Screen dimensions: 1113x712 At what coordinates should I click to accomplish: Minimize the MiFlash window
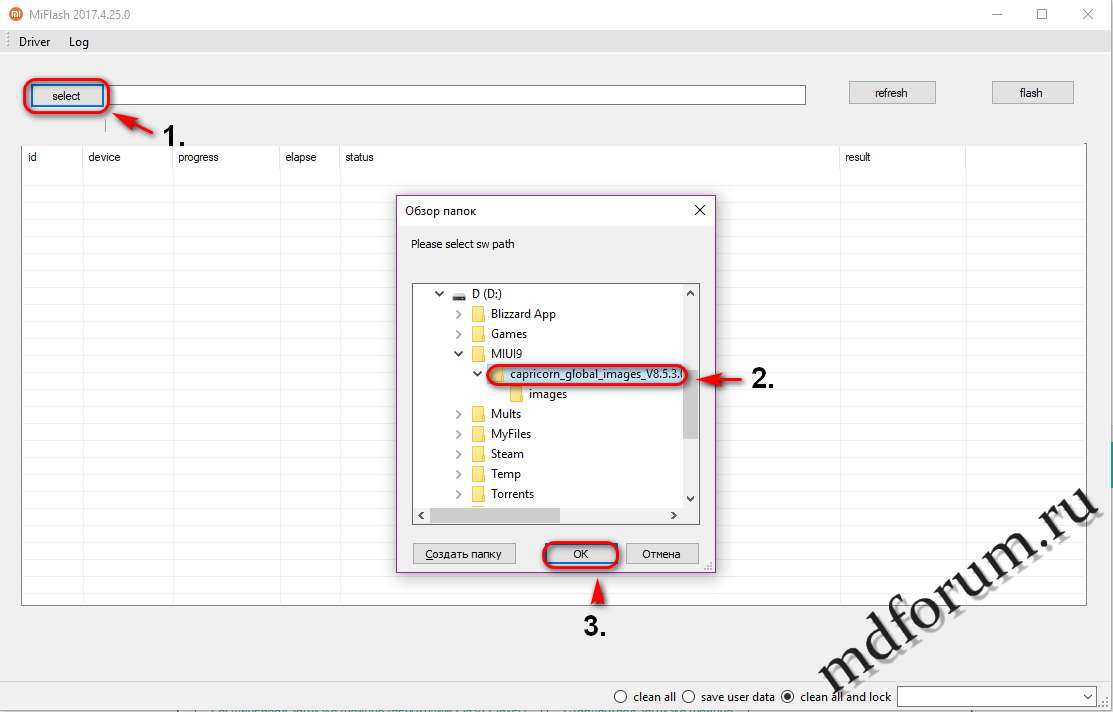998,13
